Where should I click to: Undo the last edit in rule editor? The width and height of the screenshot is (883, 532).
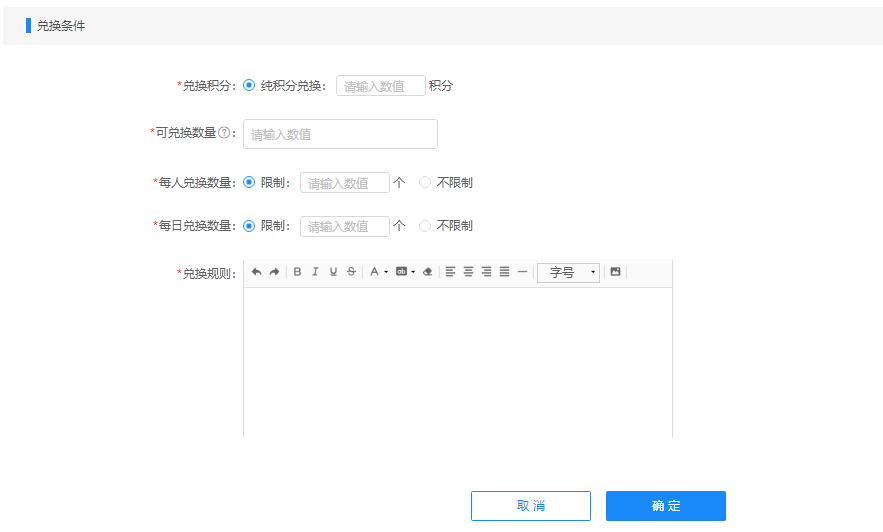point(256,272)
